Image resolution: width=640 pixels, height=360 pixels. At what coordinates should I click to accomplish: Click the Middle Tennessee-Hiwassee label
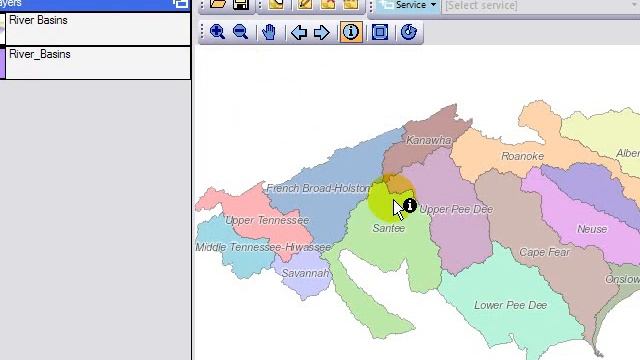pos(263,247)
